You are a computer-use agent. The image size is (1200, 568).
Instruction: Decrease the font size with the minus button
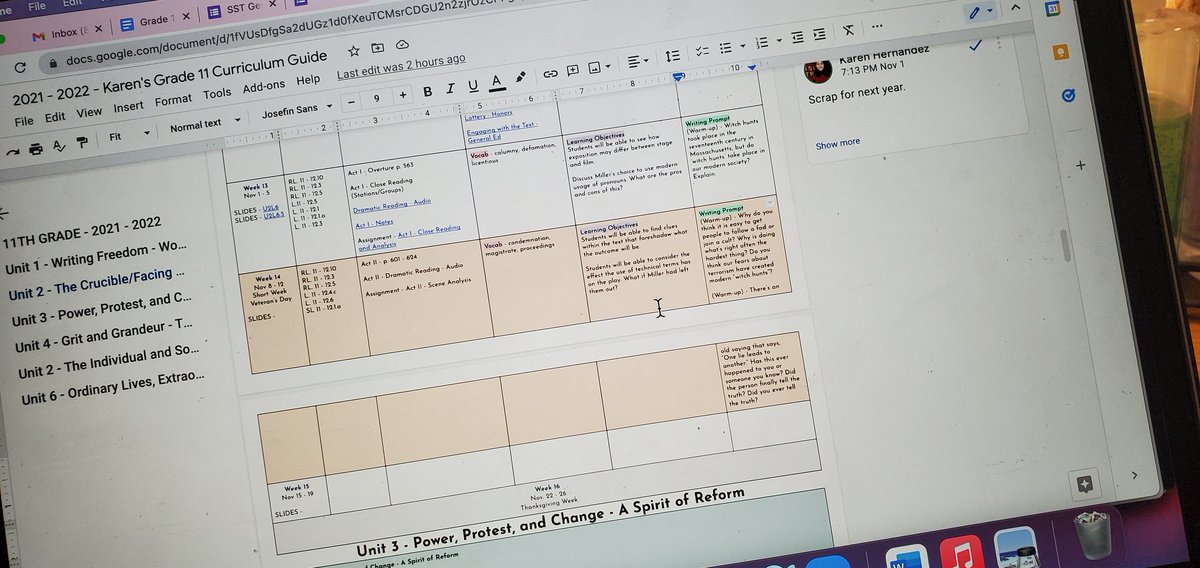pyautogui.click(x=352, y=102)
